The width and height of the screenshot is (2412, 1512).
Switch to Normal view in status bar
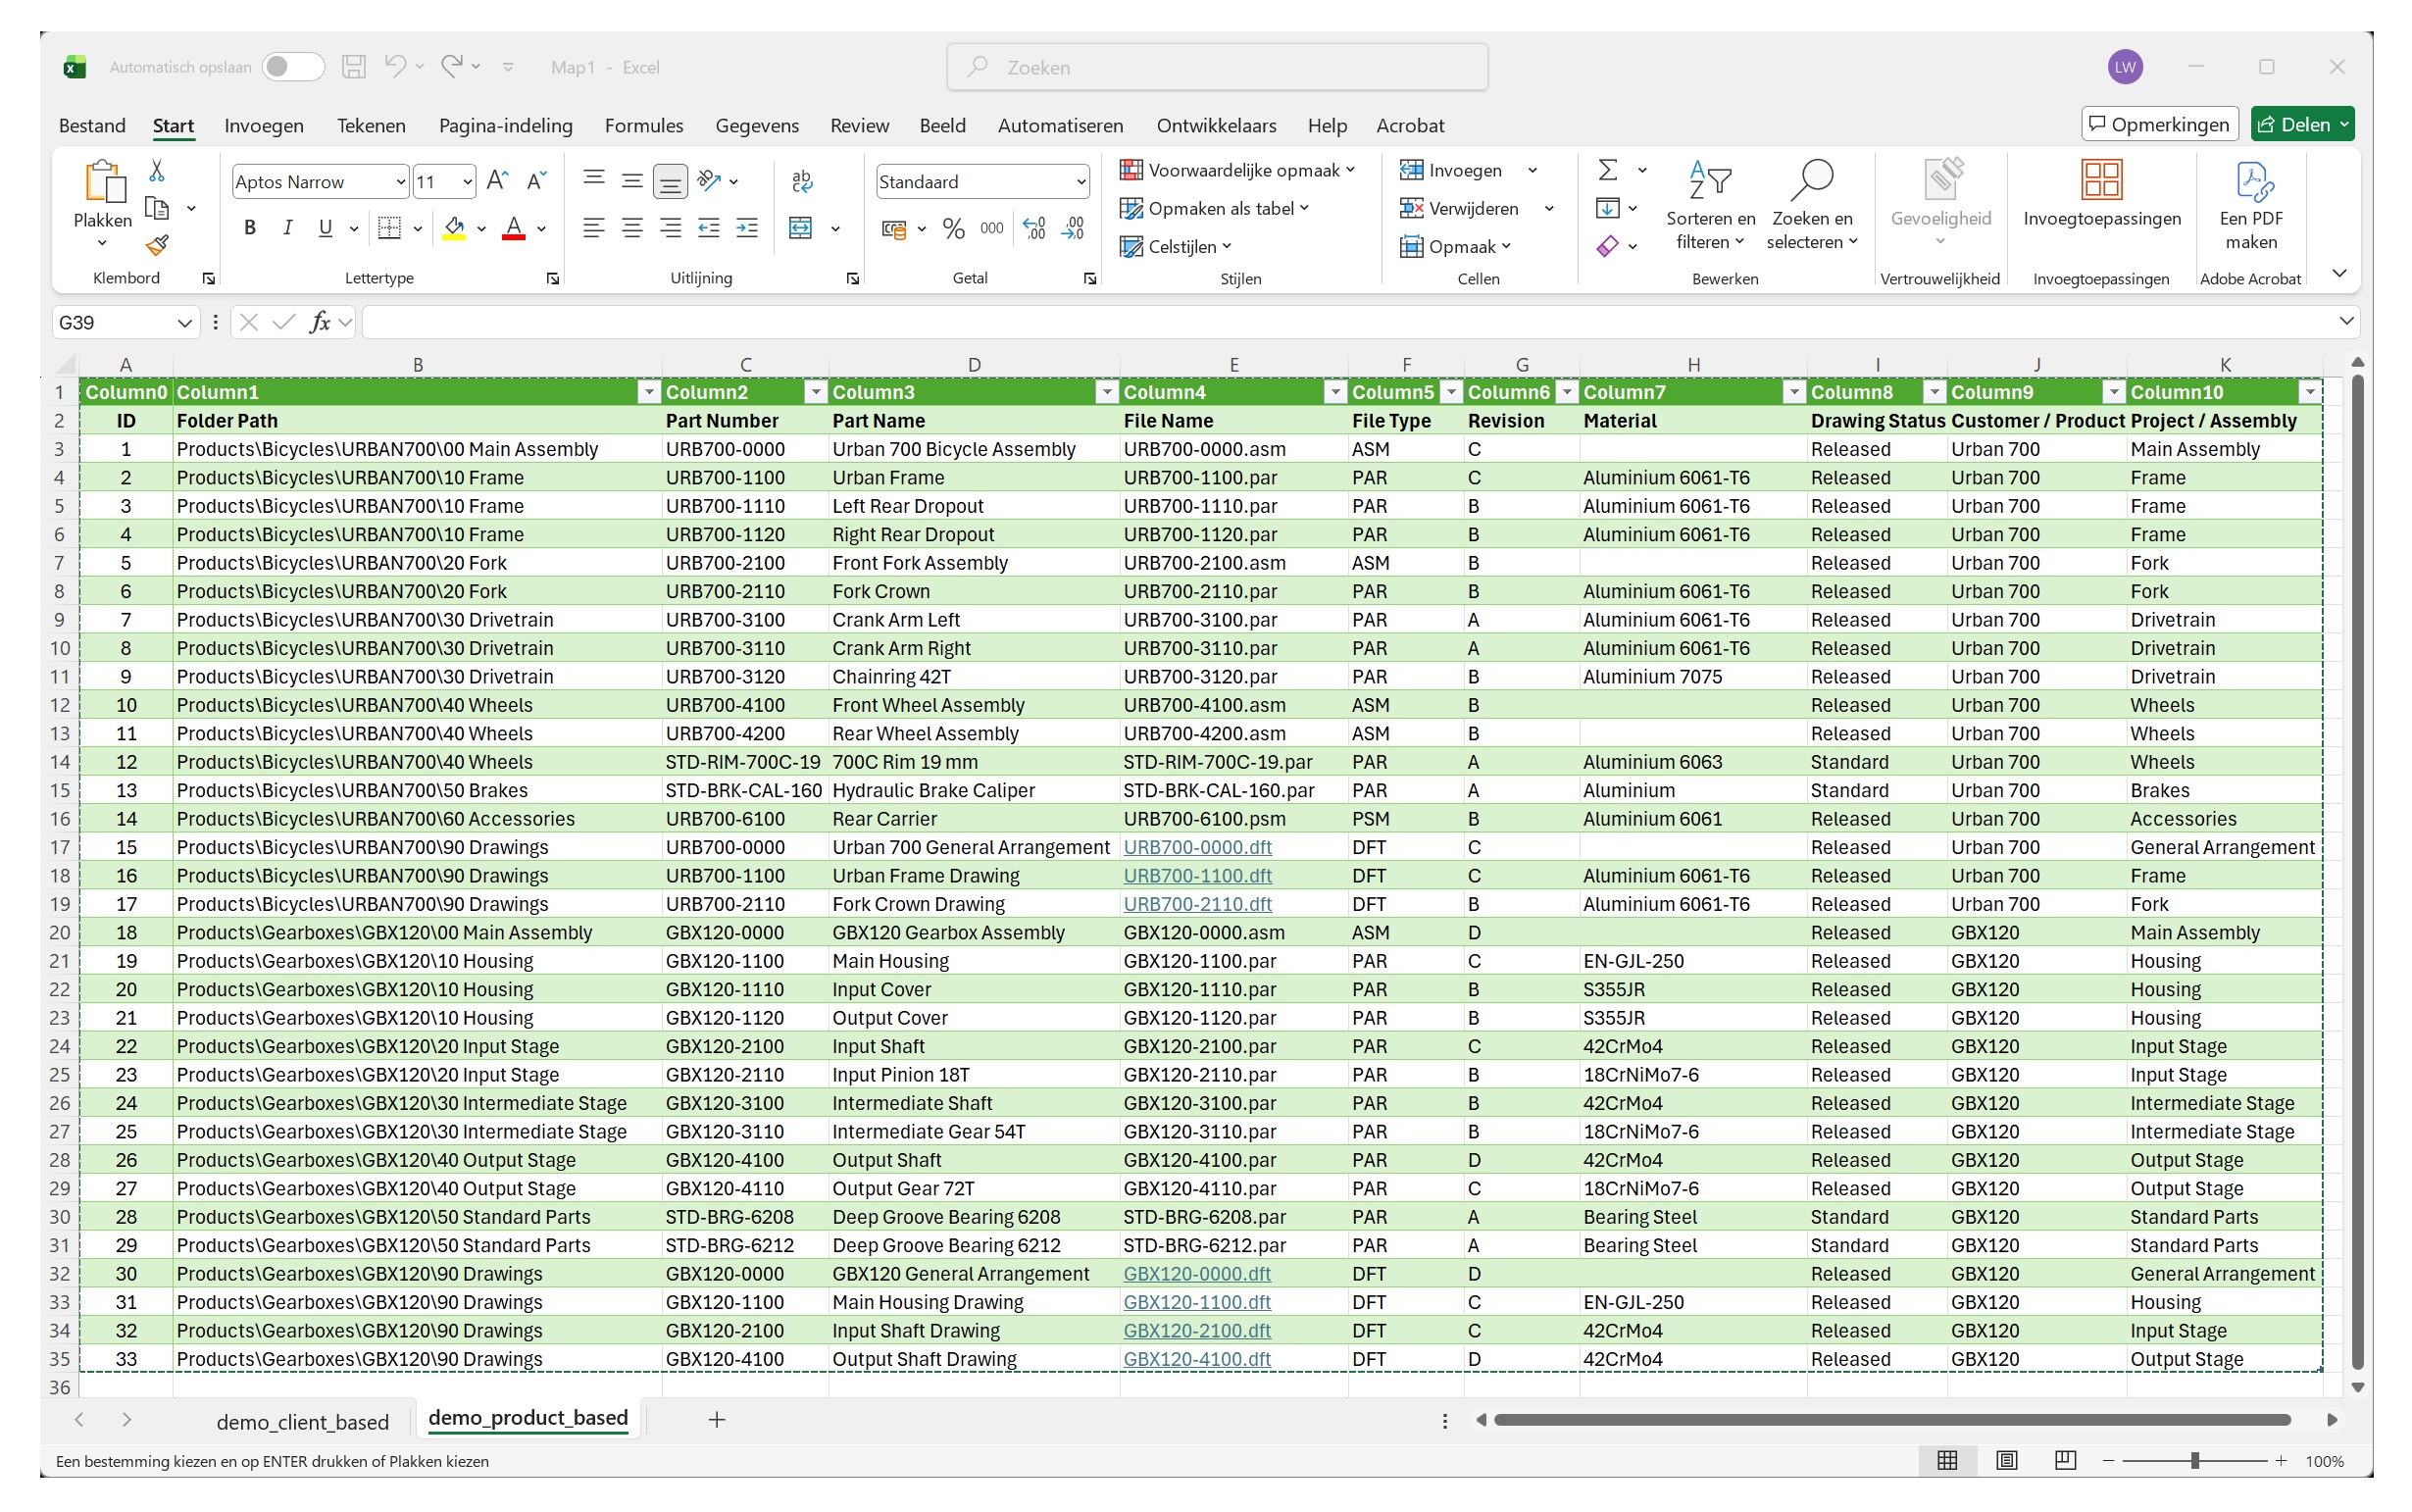click(1947, 1460)
